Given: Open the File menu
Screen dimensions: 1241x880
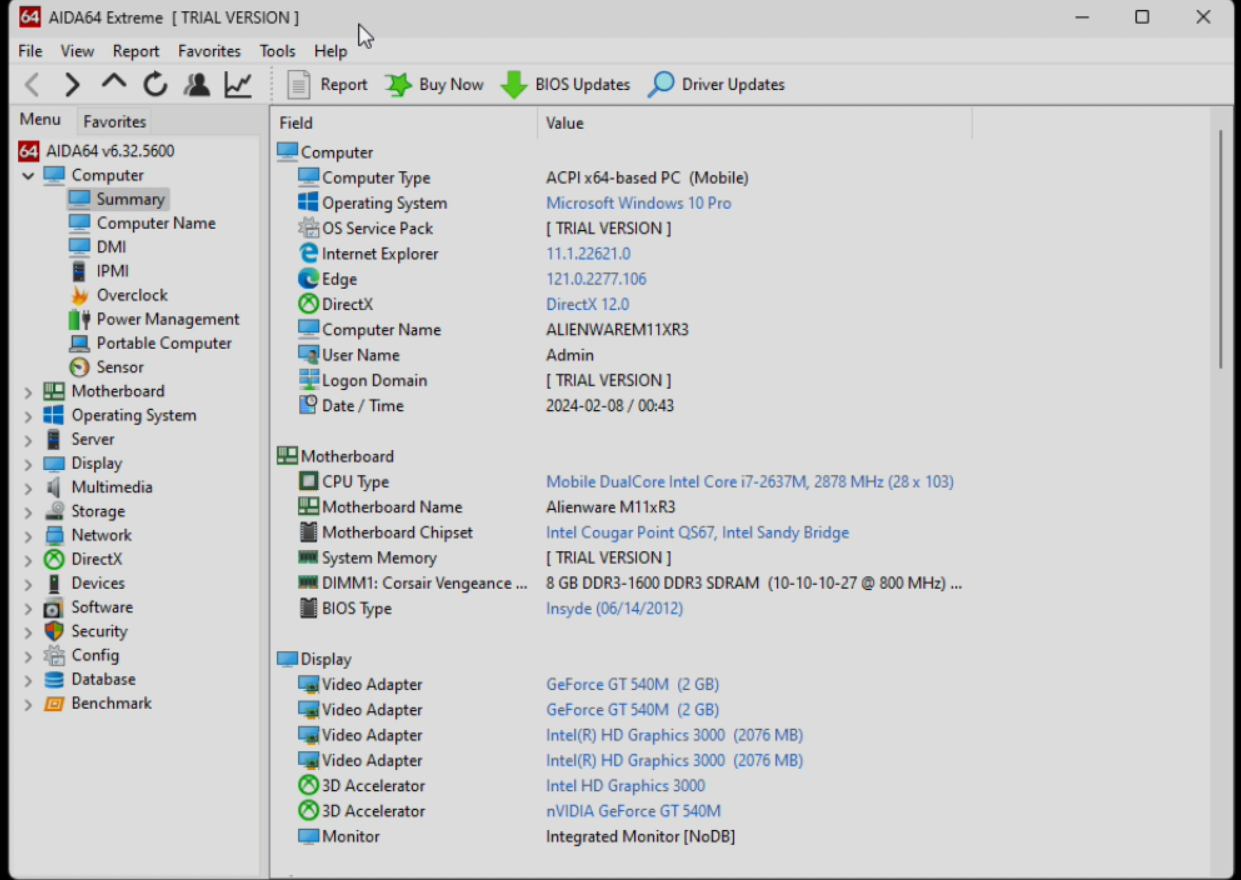Looking at the screenshot, I should (x=30, y=51).
